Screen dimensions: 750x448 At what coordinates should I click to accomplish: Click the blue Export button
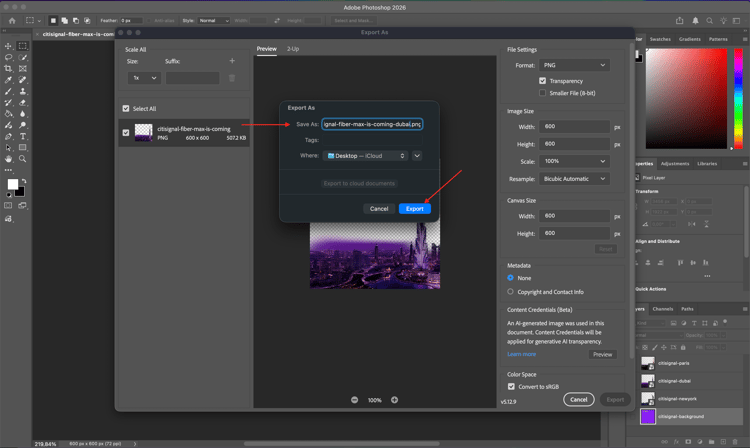[x=414, y=208]
